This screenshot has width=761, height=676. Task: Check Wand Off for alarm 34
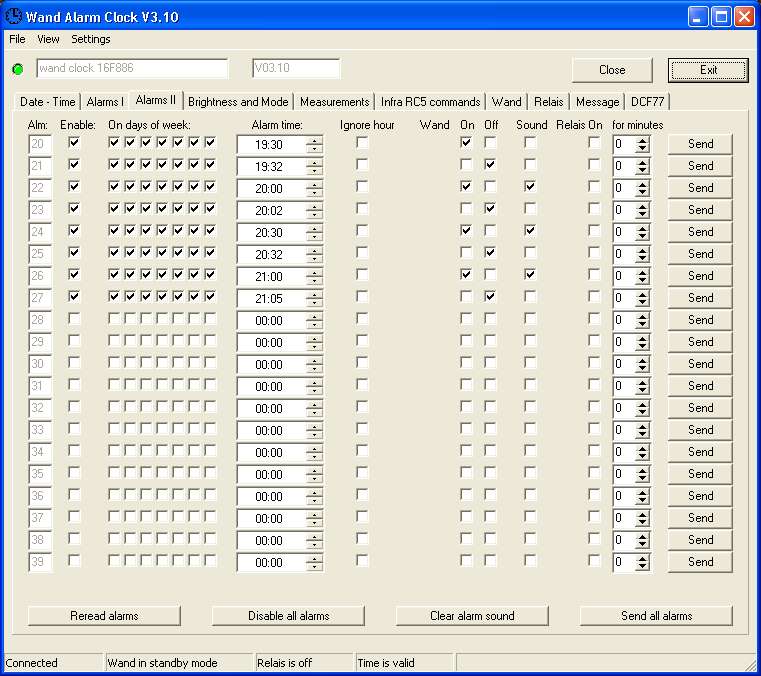[490, 450]
